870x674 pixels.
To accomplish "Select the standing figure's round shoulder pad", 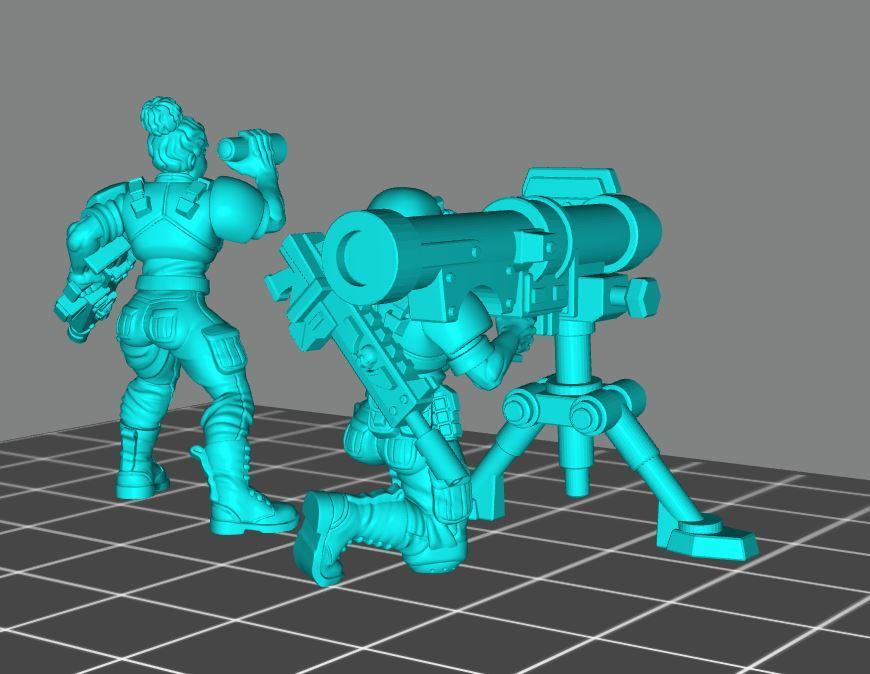I will tap(236, 206).
